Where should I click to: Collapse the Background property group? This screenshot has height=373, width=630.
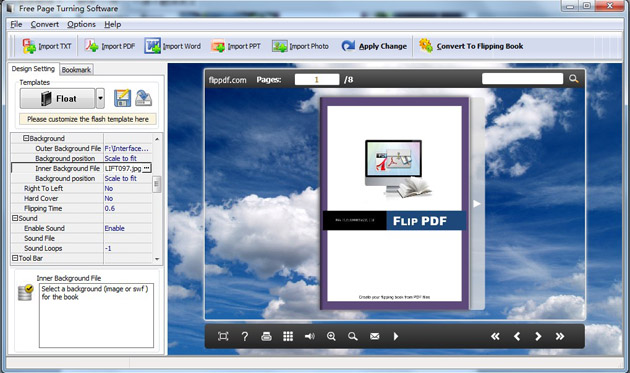(x=26, y=138)
